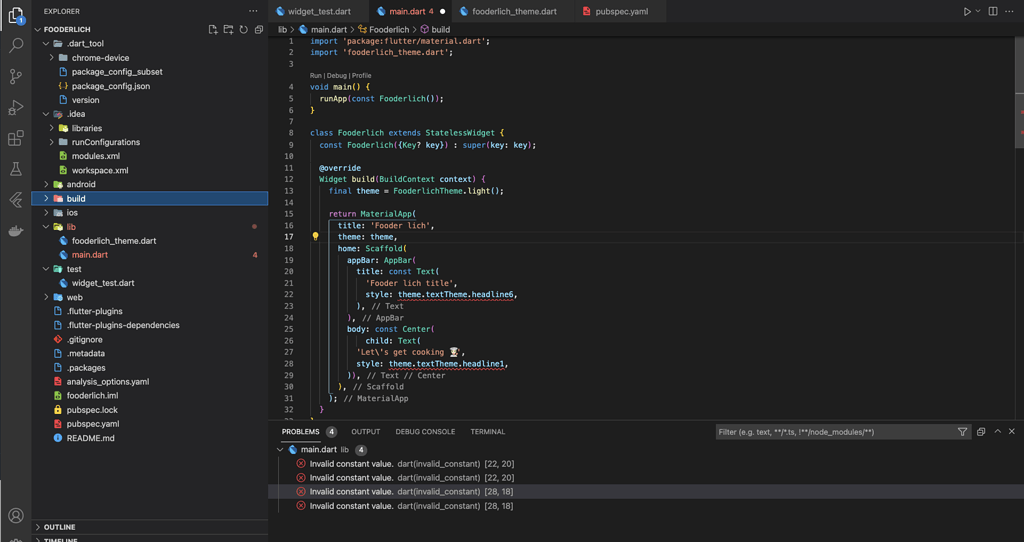Click the problems filter text field
Image resolution: width=1024 pixels, height=542 pixels.
[x=835, y=432]
